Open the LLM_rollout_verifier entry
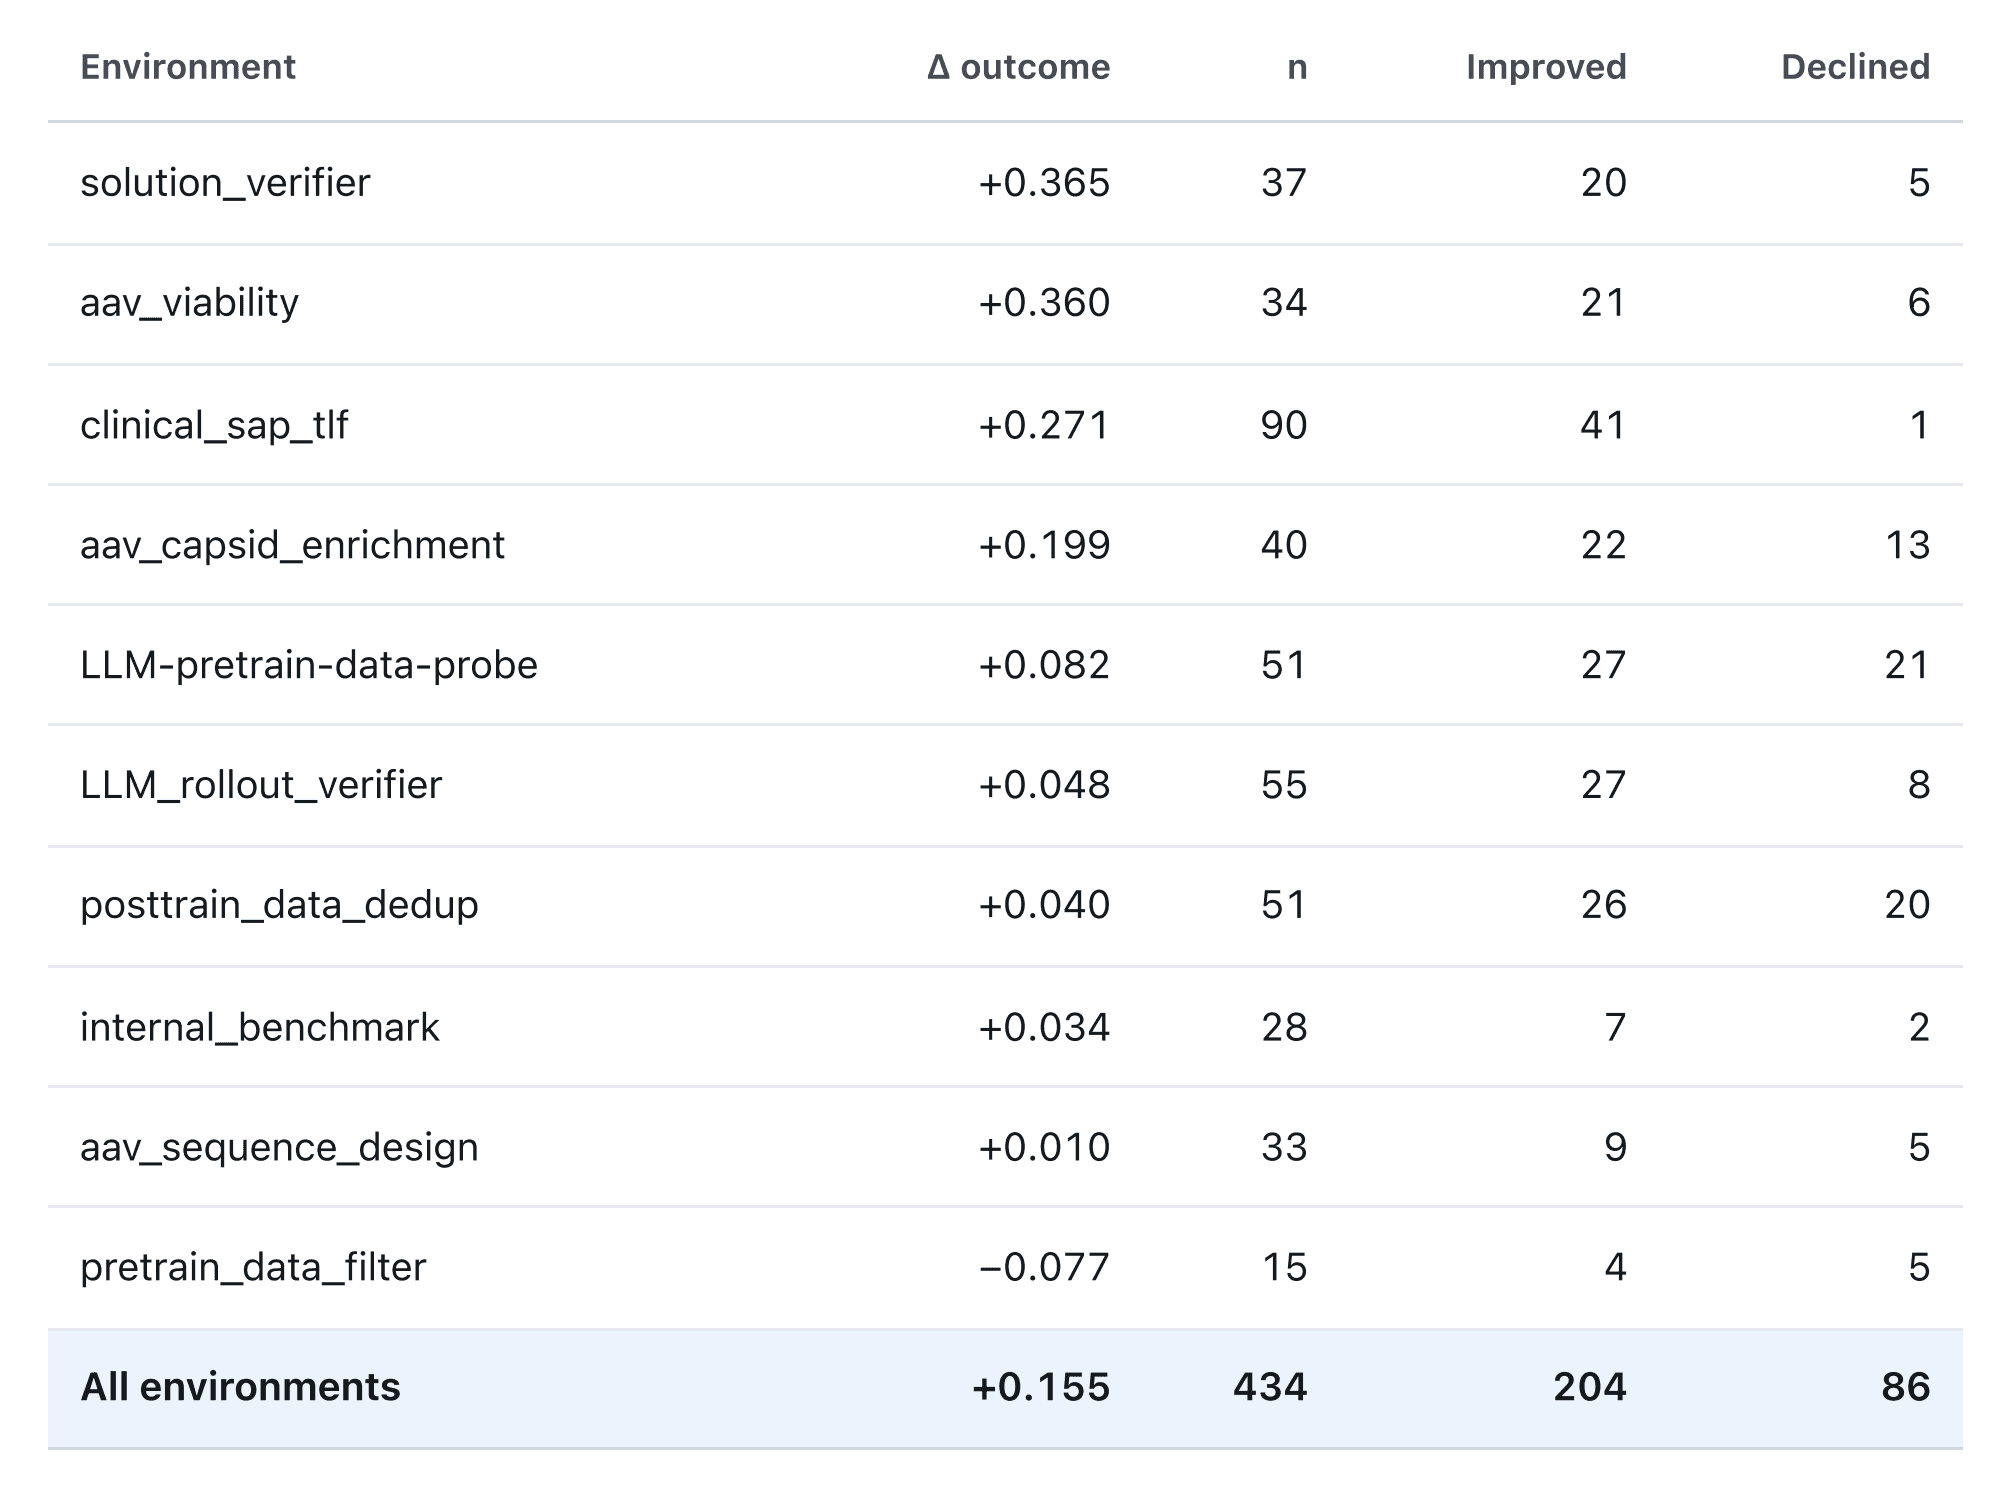 261,785
